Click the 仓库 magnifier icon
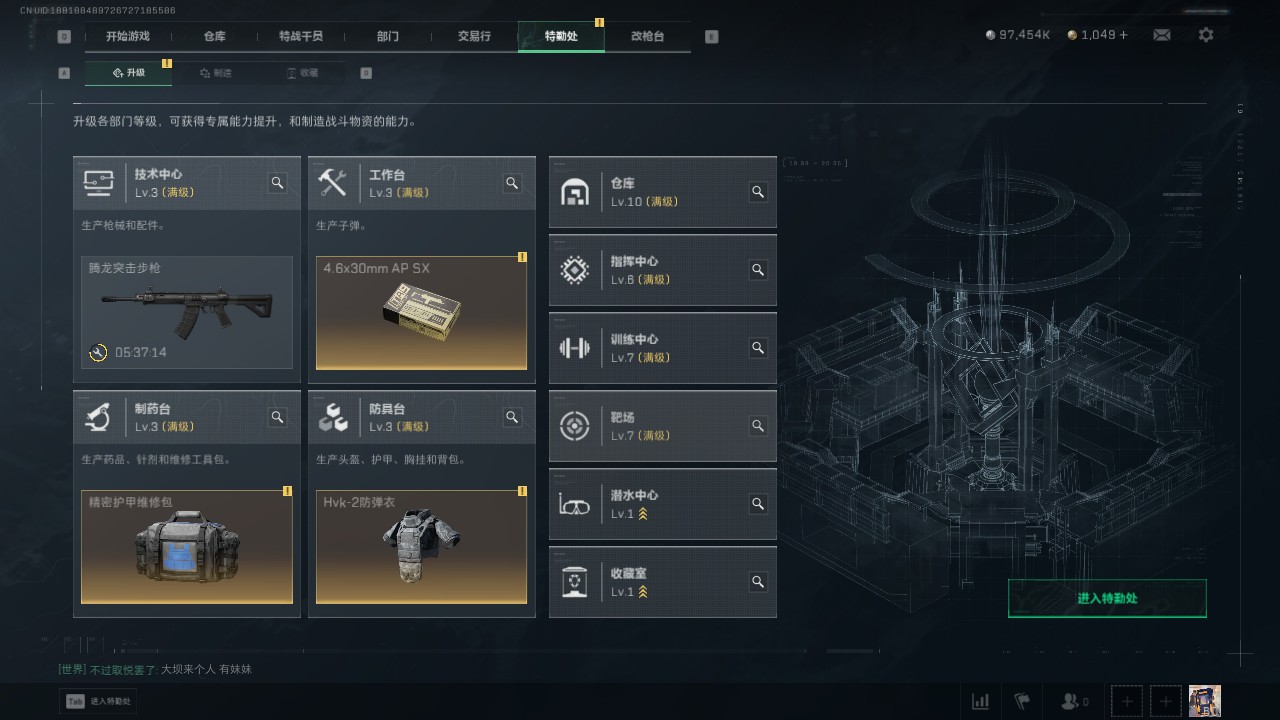 click(758, 192)
